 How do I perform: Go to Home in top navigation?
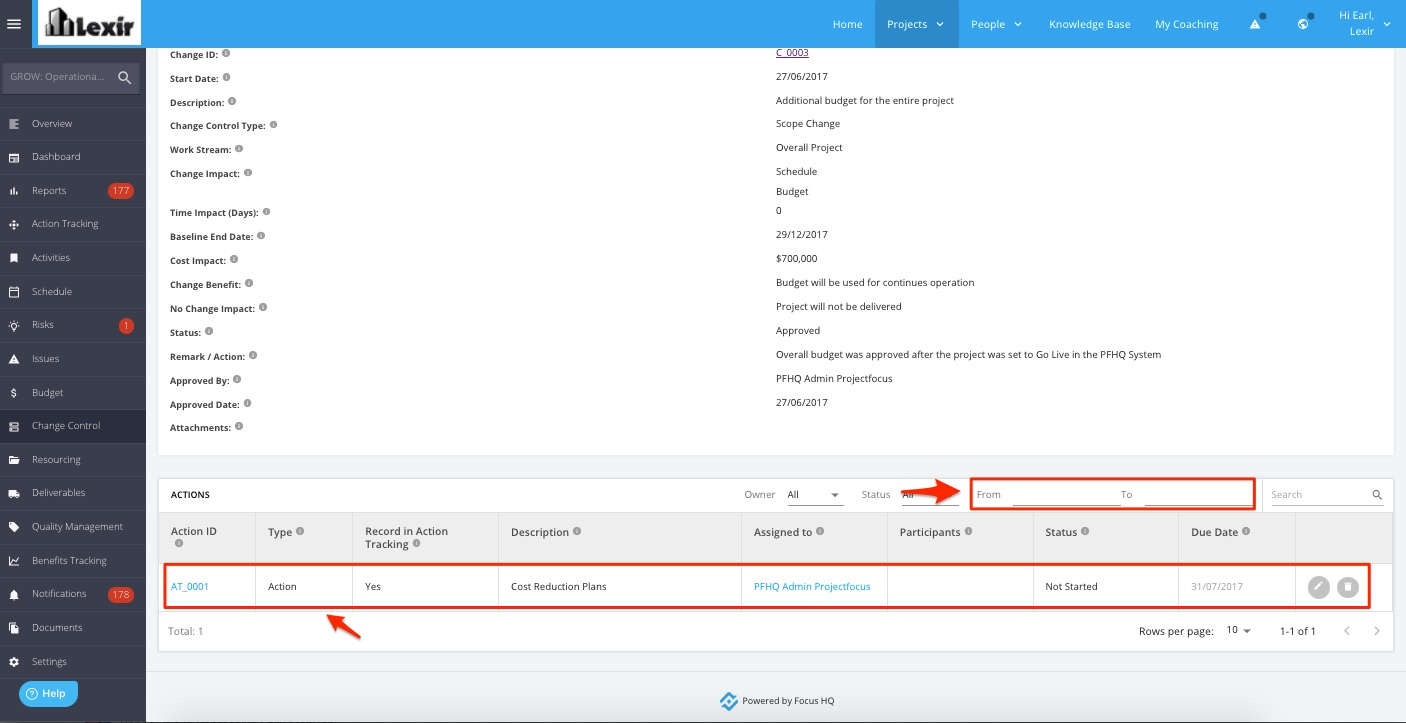[x=847, y=24]
